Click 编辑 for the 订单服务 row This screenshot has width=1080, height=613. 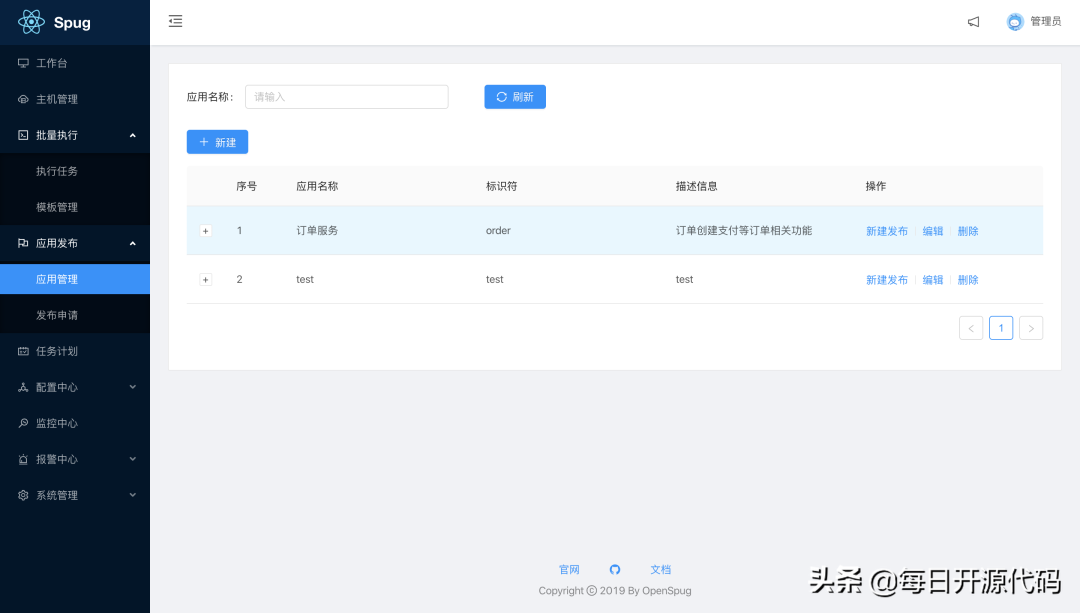(x=933, y=231)
